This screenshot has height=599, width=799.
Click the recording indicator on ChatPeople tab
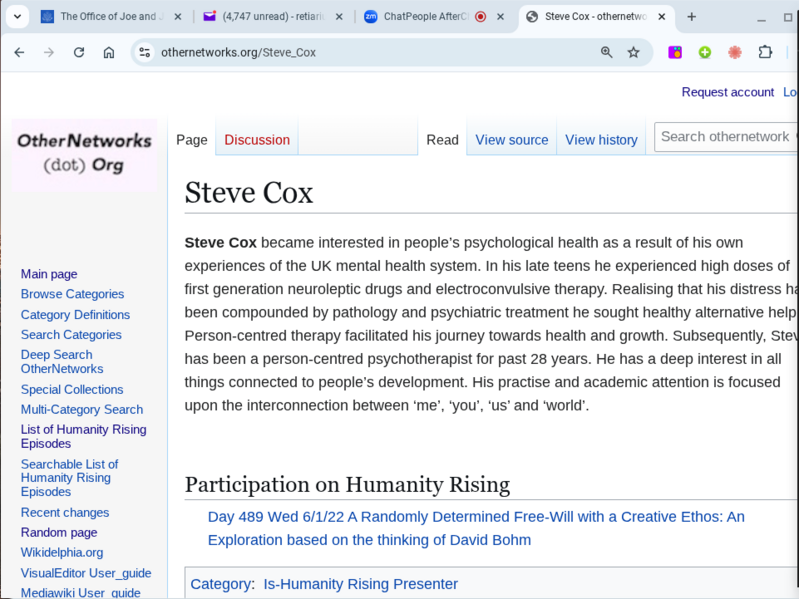[481, 17]
